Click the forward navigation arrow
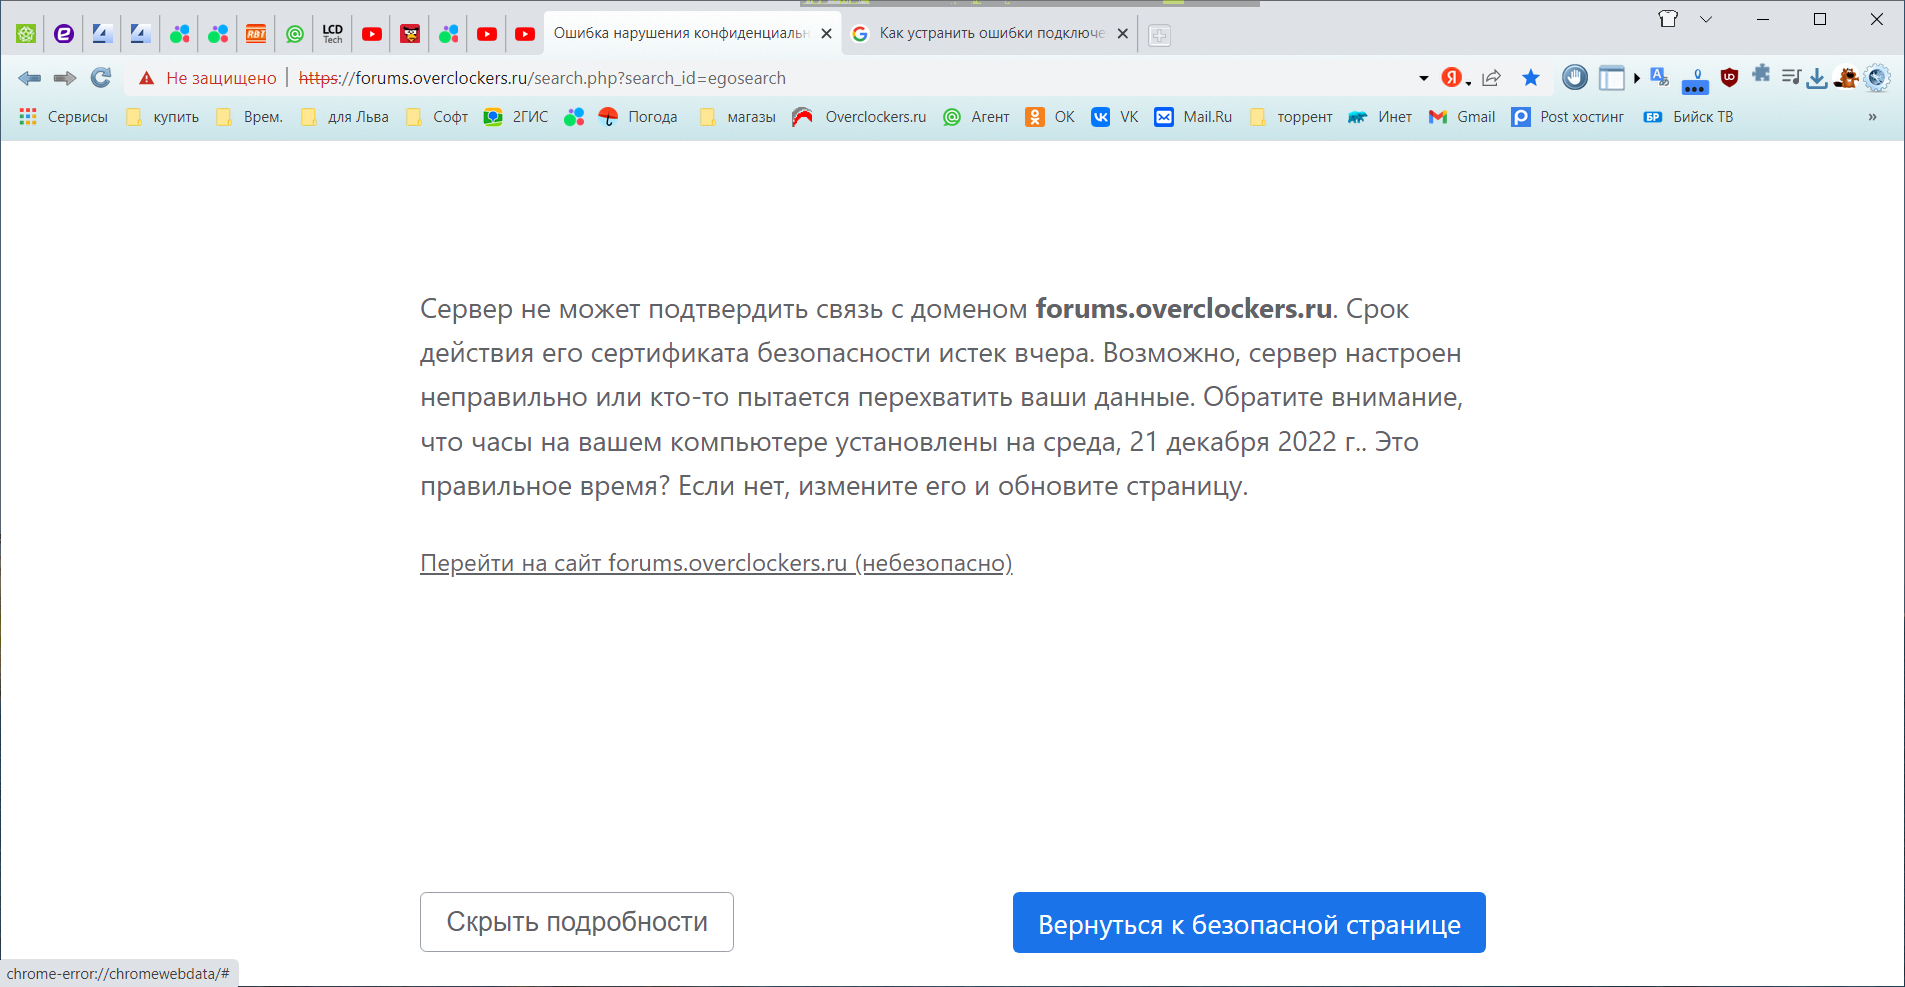The height and width of the screenshot is (987, 1905). [x=65, y=78]
